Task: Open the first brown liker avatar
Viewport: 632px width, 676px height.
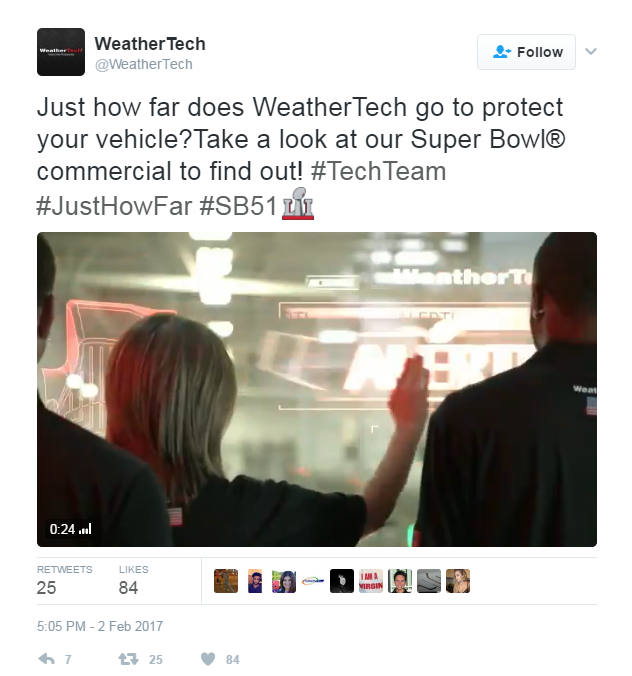Action: pos(226,581)
